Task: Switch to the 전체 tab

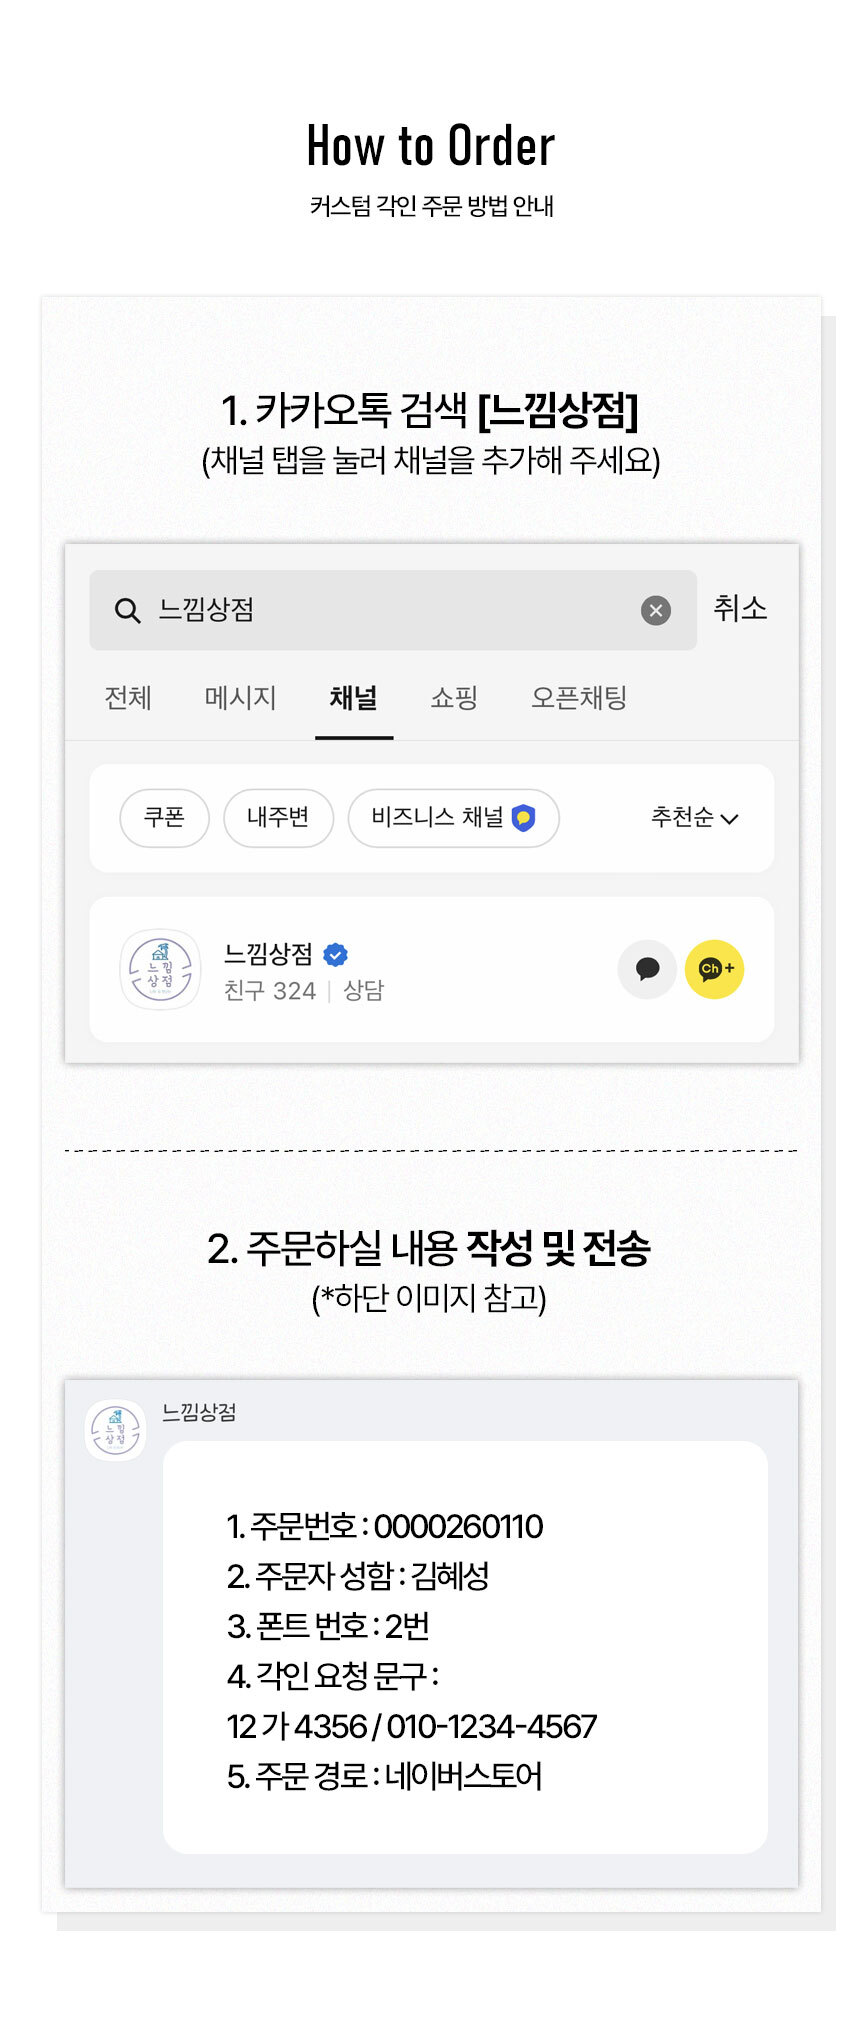Action: coord(128,697)
